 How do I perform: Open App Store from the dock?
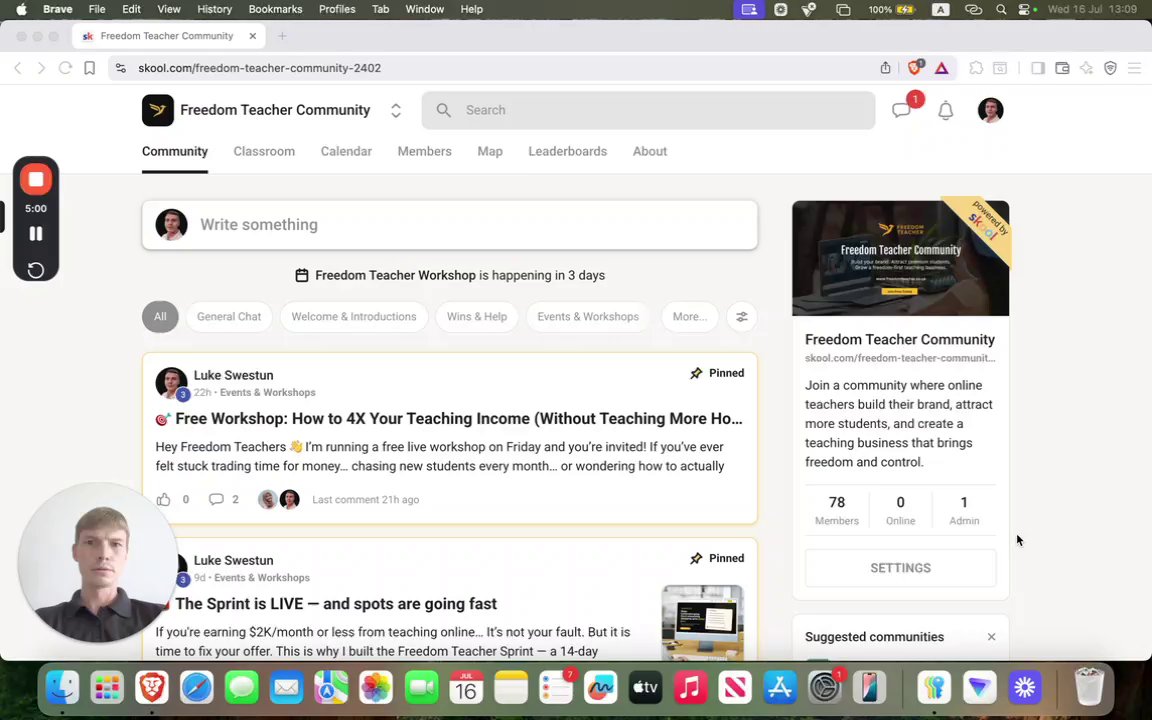point(780,688)
